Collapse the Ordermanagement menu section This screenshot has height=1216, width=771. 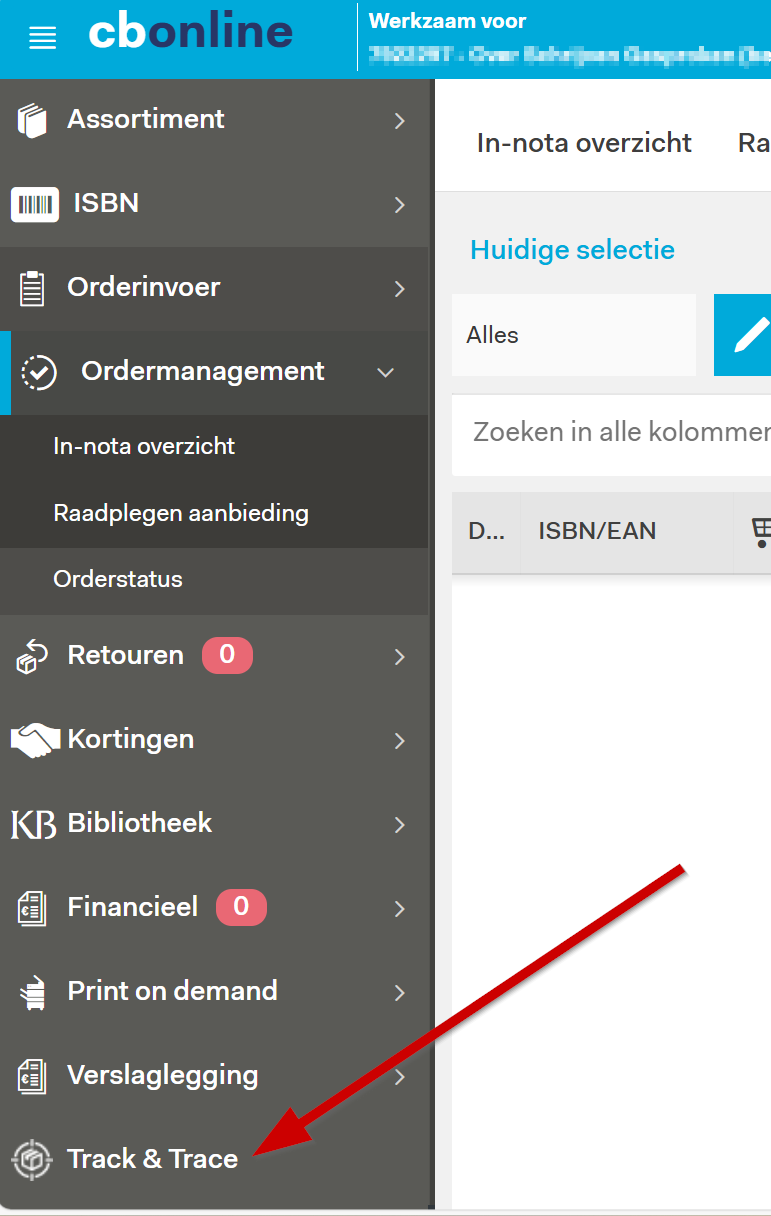pyautogui.click(x=386, y=372)
